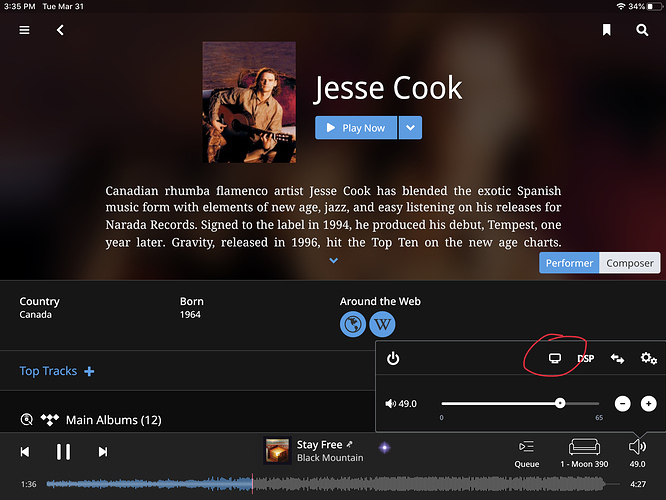Click the volume slider track
The width and height of the screenshot is (666, 500).
[520, 404]
